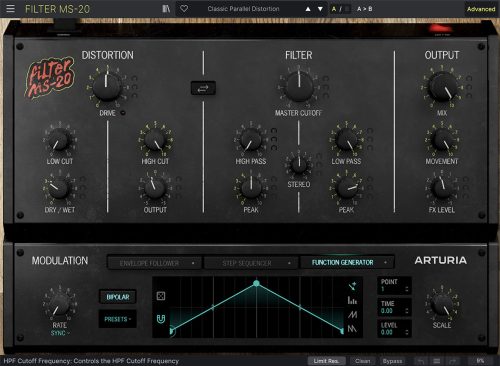Click the High Pass knob
500x366 pixels.
coord(251,140)
